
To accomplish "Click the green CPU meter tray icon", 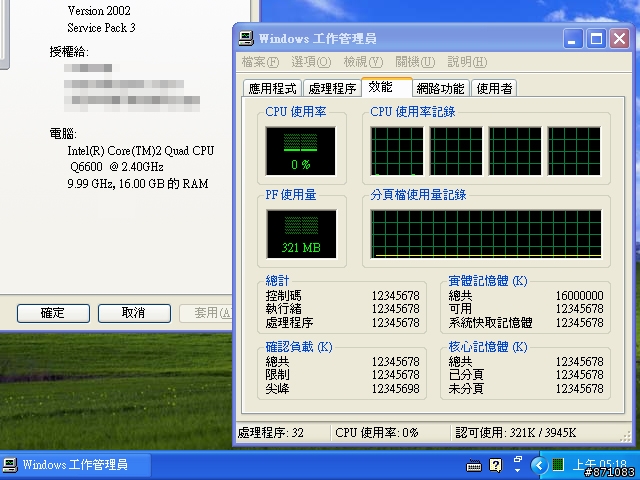I will (558, 464).
